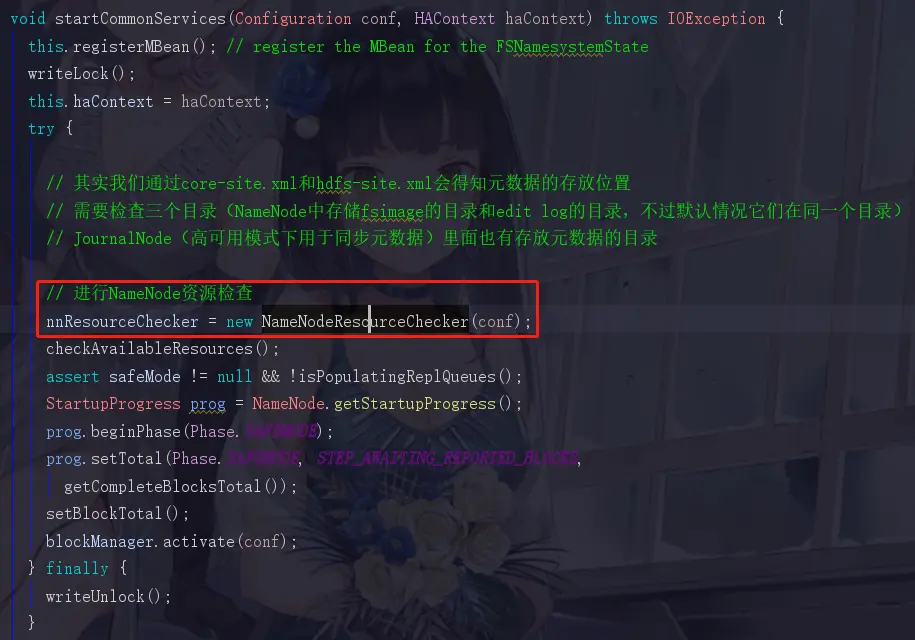Click the IOException type in throws clause
The width and height of the screenshot is (915, 640).
tap(716, 19)
